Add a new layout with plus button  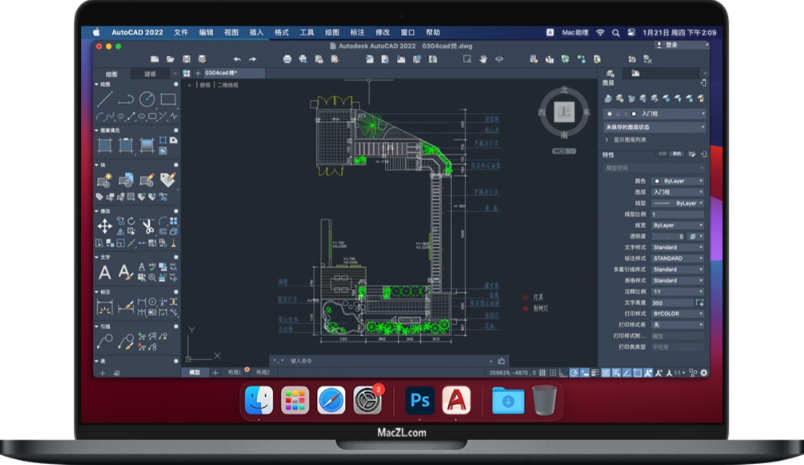[x=215, y=372]
